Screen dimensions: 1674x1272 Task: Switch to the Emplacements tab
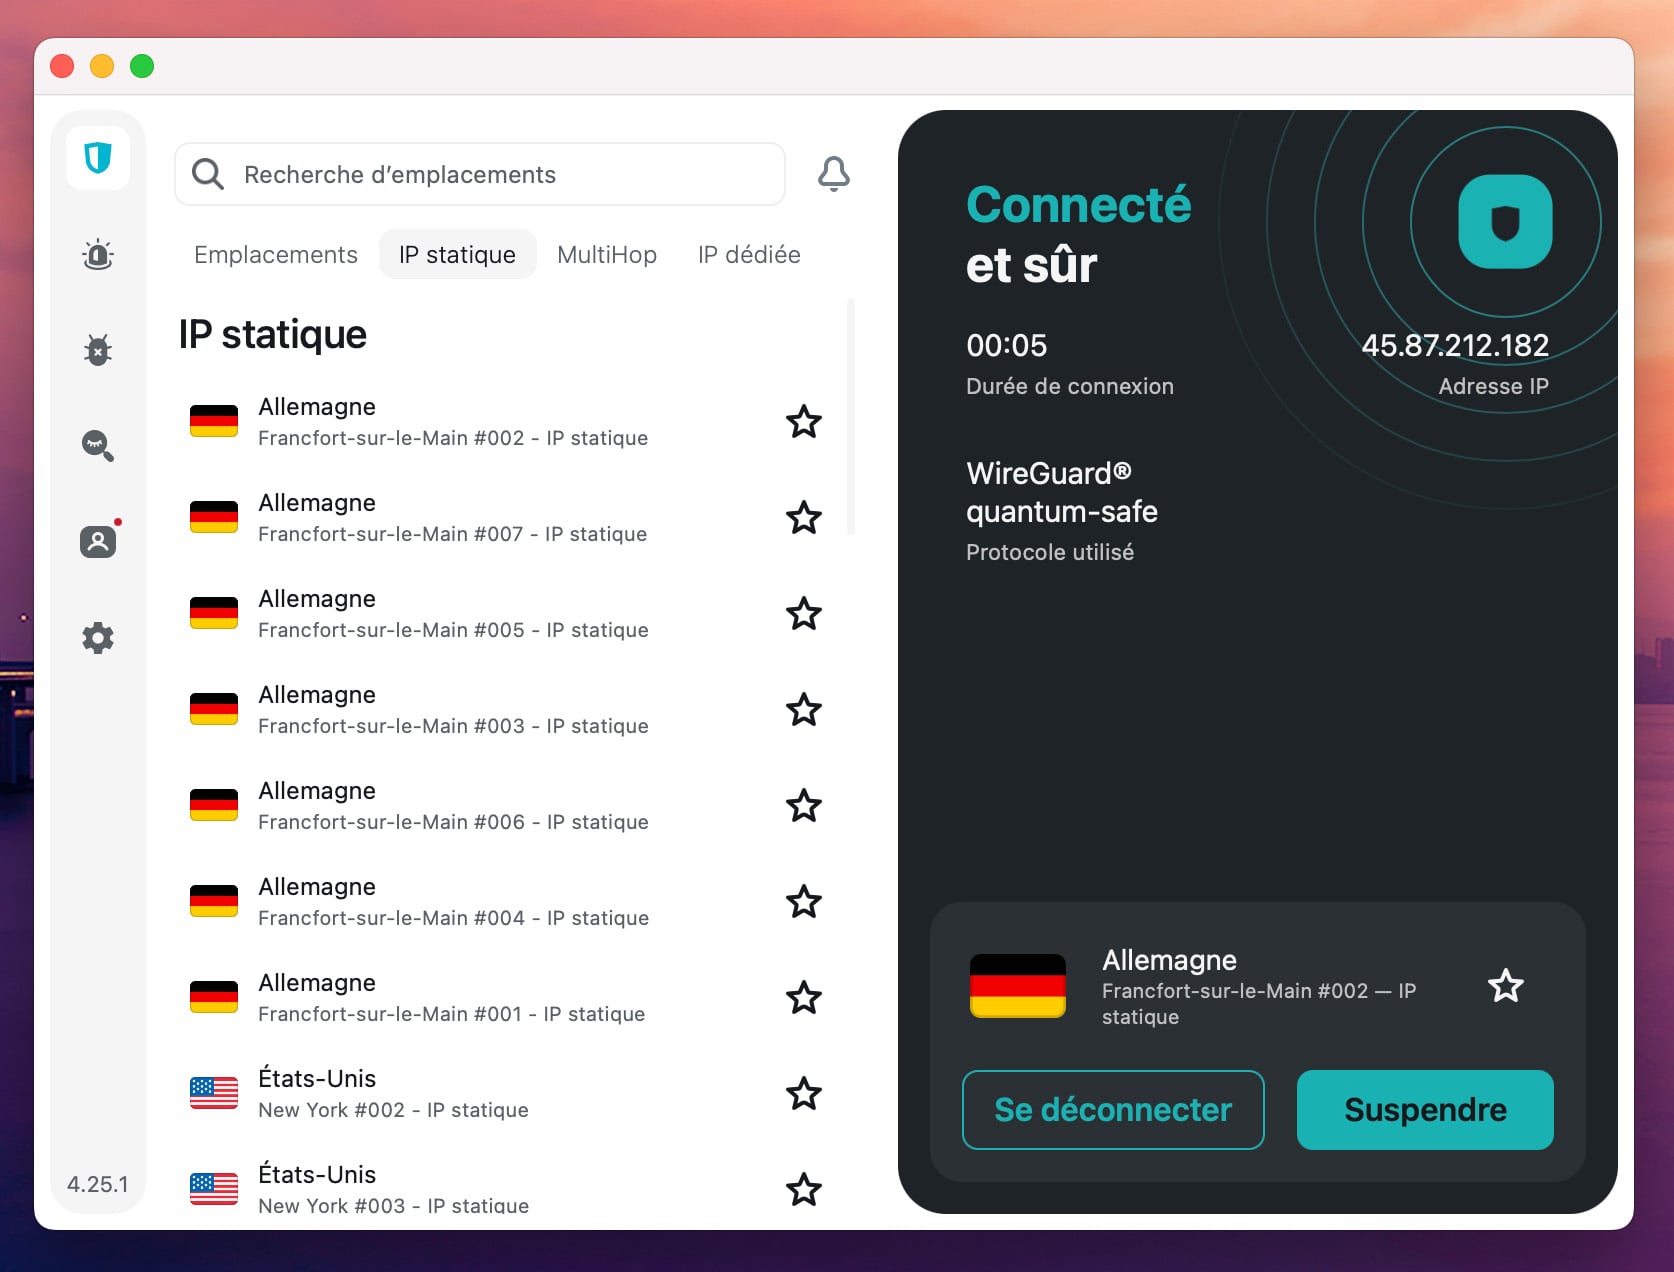click(x=276, y=255)
